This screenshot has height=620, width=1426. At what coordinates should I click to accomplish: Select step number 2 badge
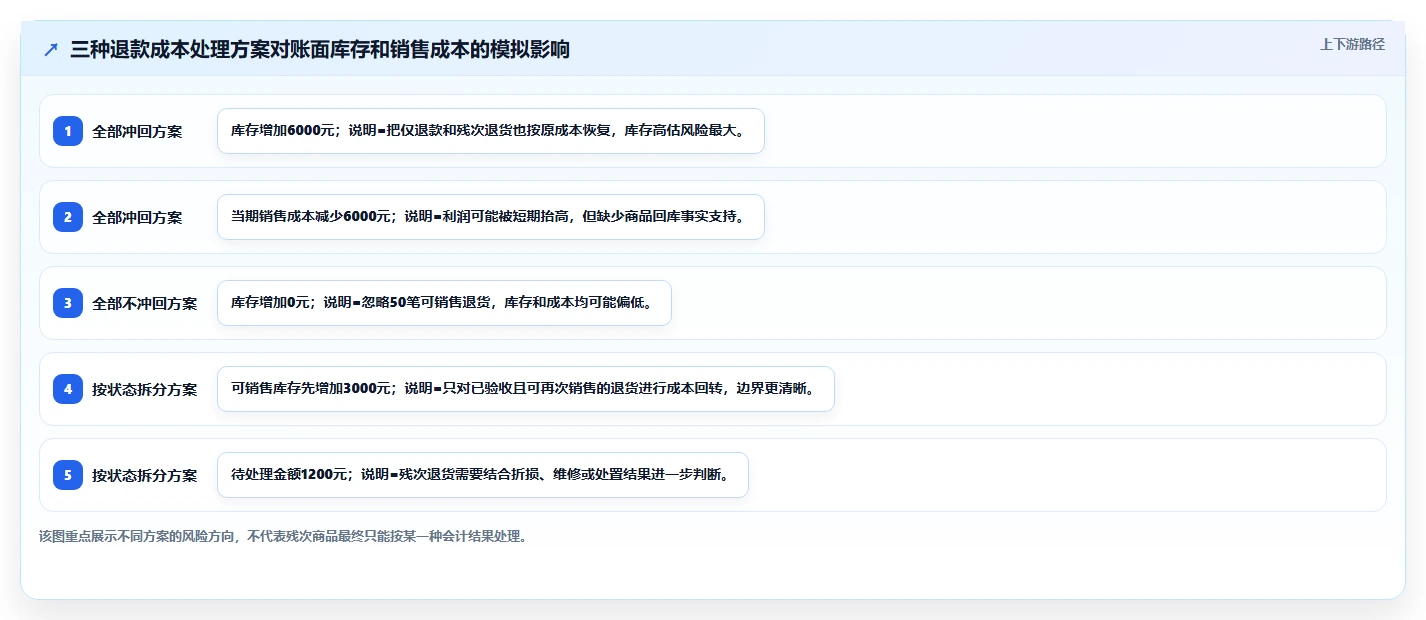click(x=68, y=217)
